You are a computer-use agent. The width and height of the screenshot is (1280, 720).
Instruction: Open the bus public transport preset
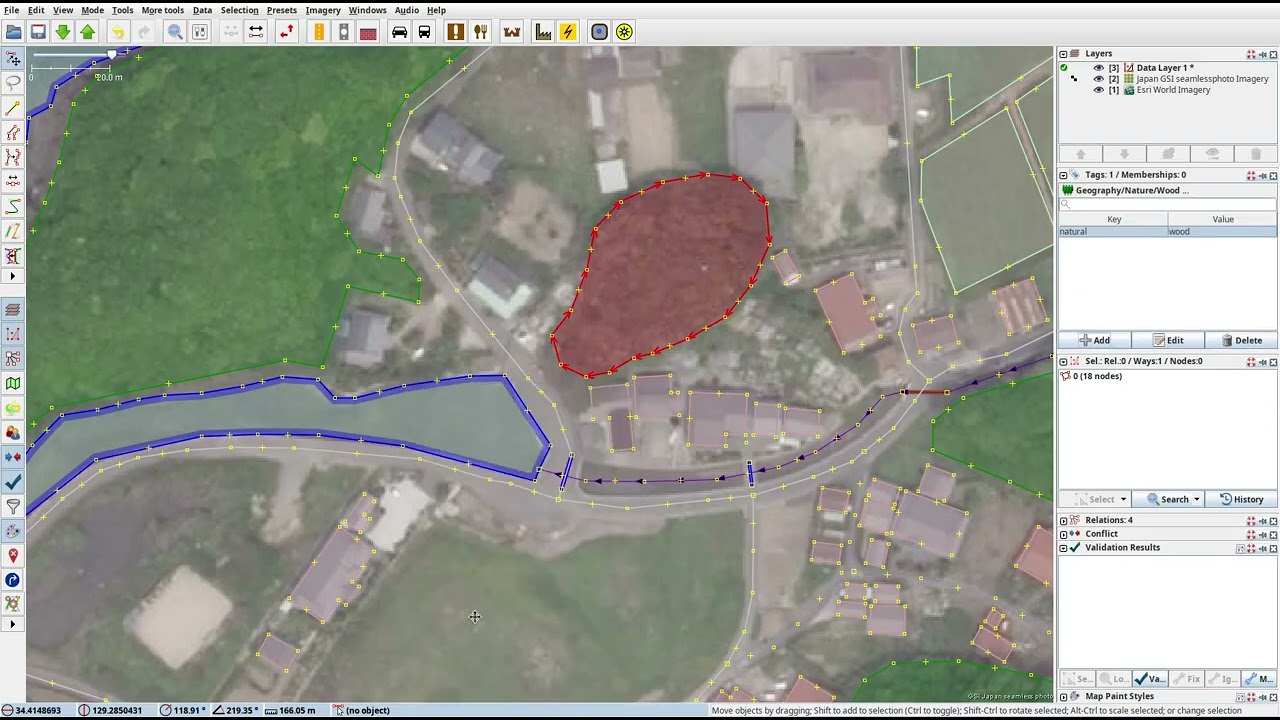coord(424,32)
